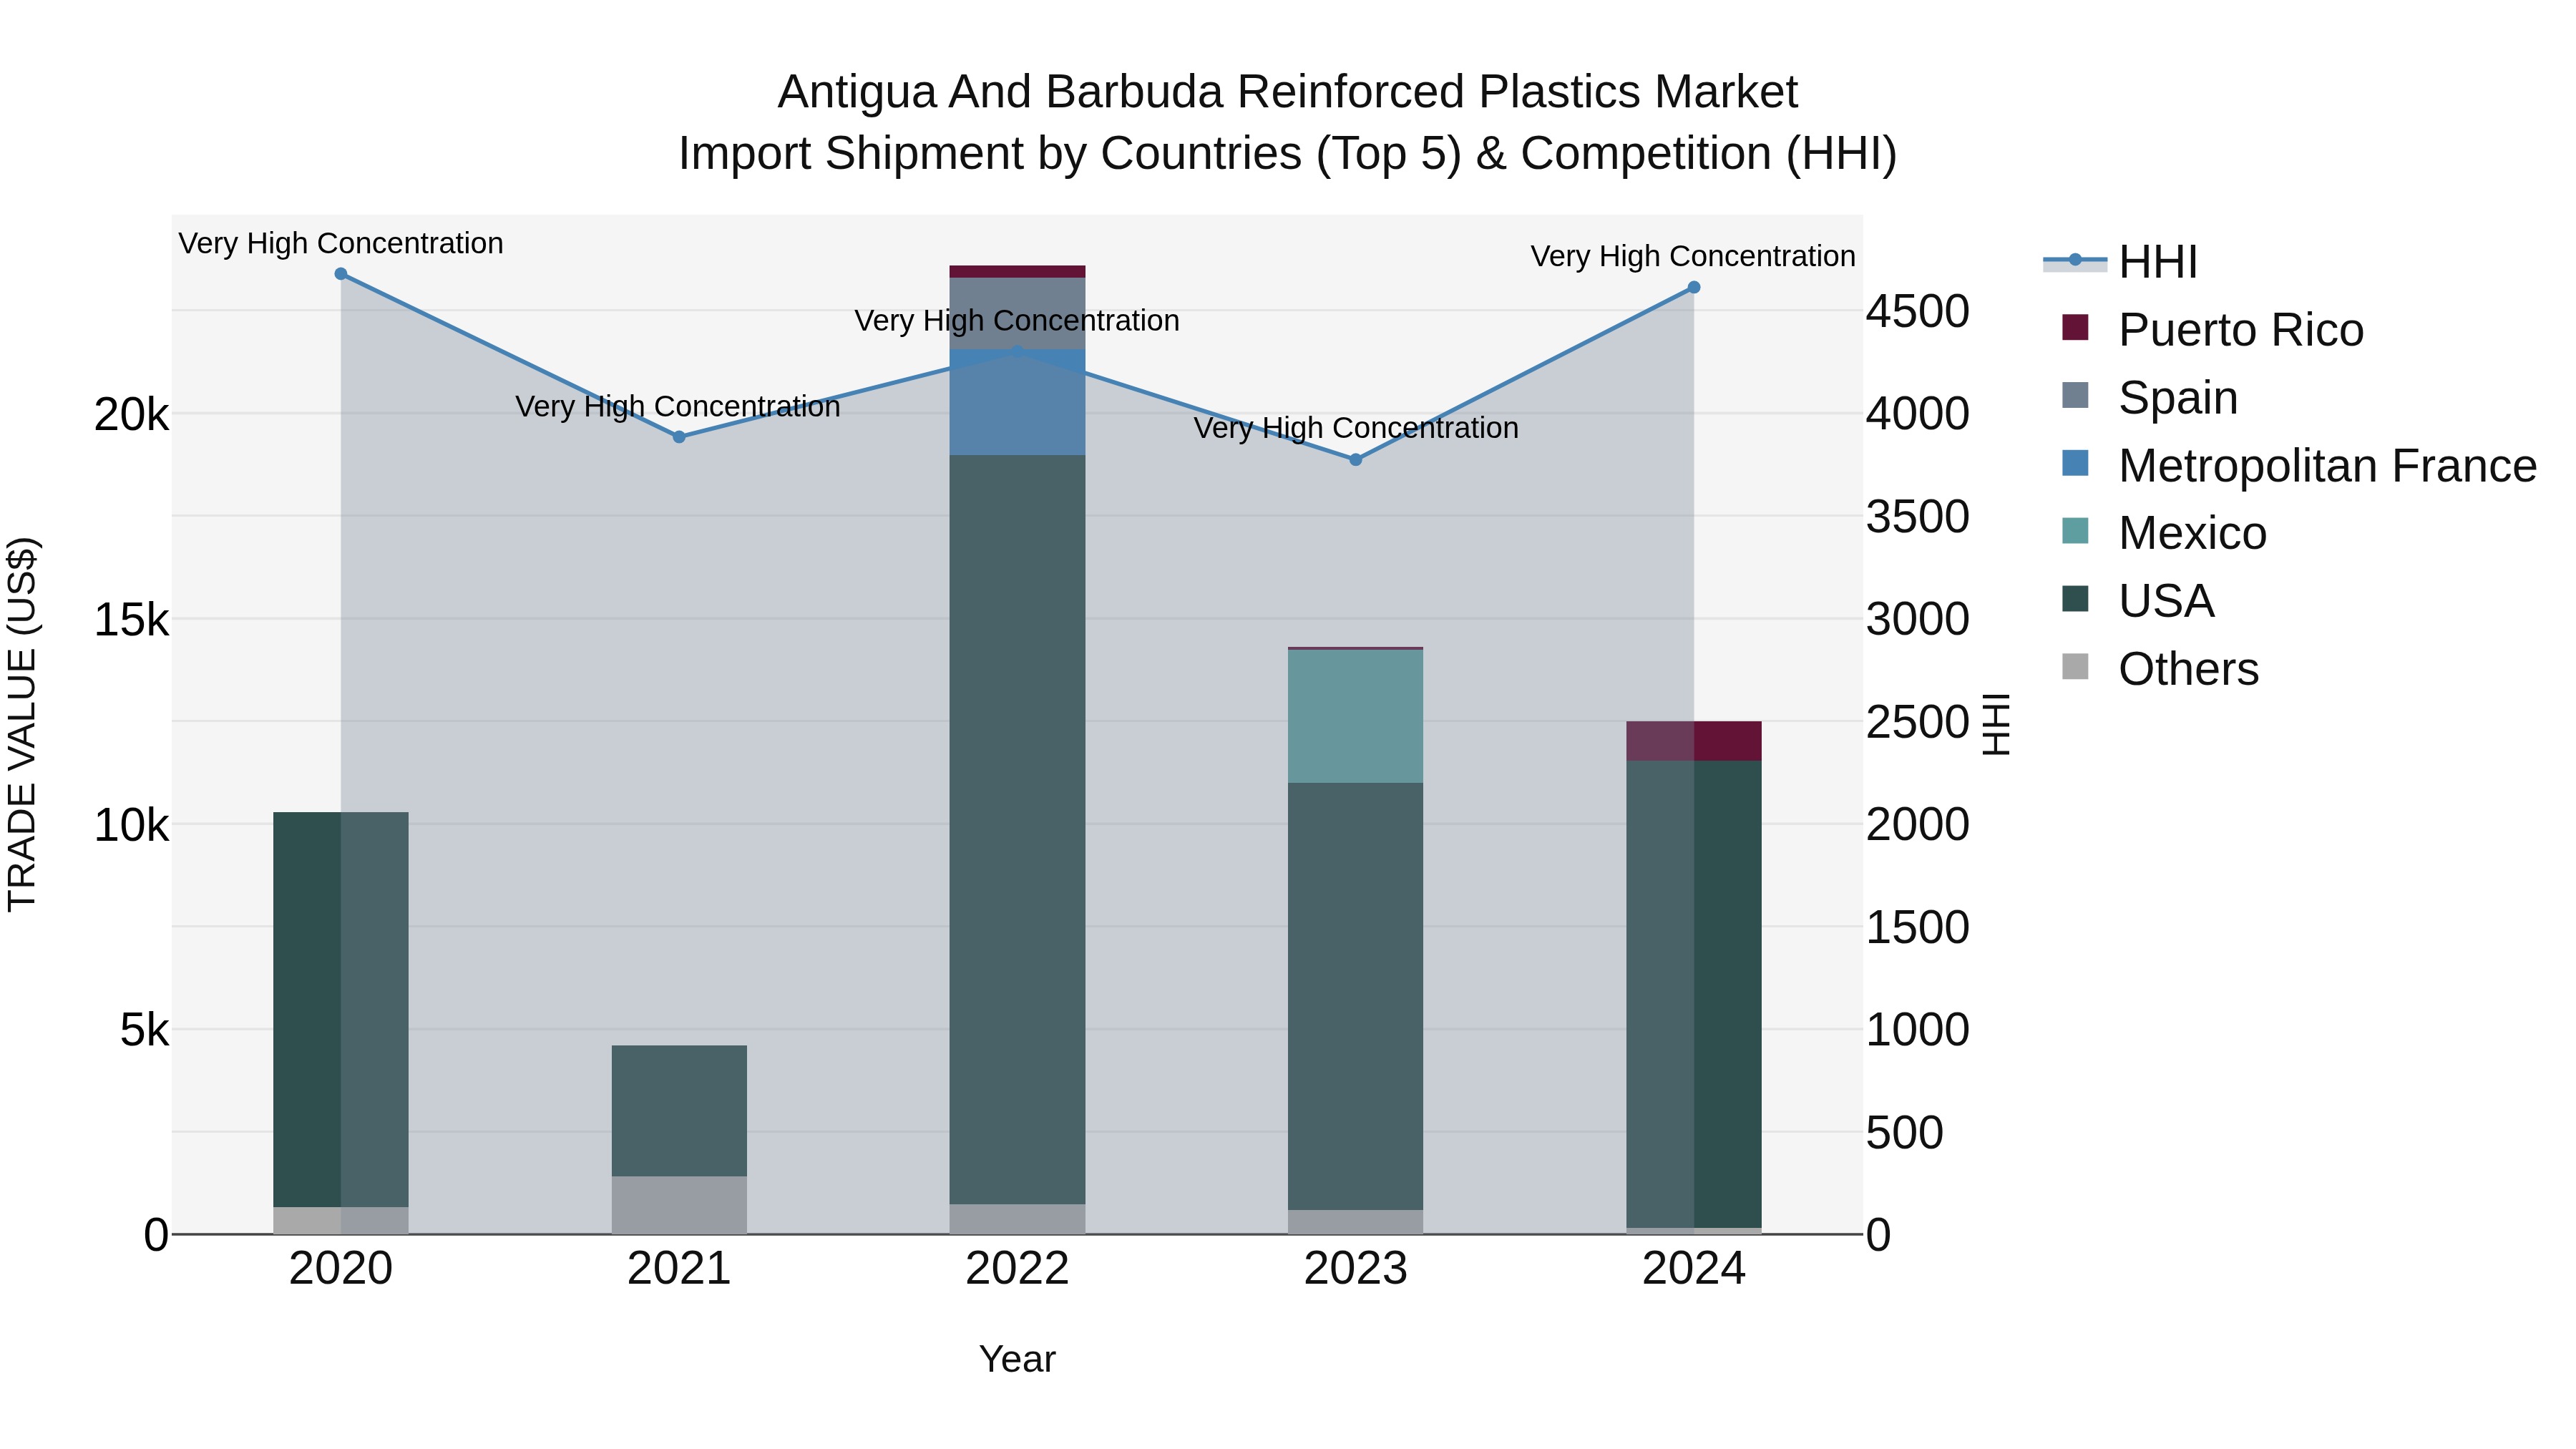Click the Metropolitan France blue legend swatch
Image resolution: width=2576 pixels, height=1449 pixels.
pos(2075,463)
